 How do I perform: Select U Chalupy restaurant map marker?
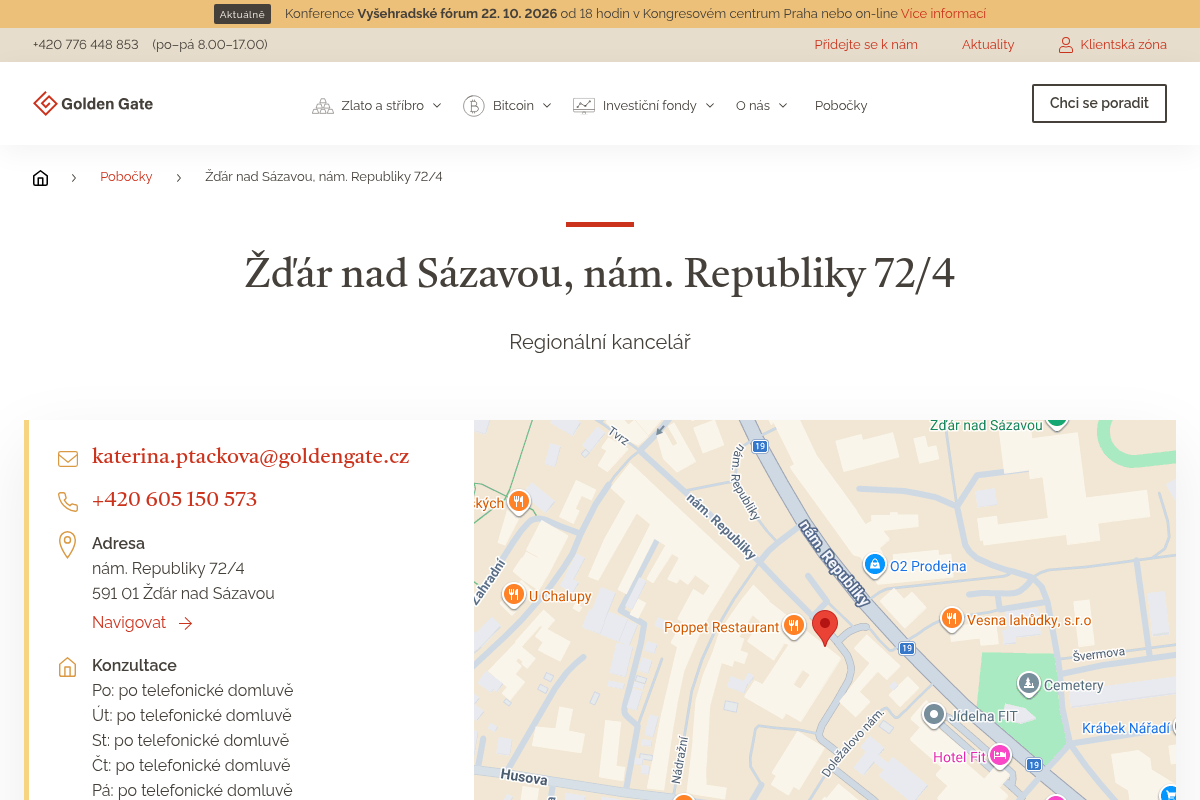tap(514, 595)
